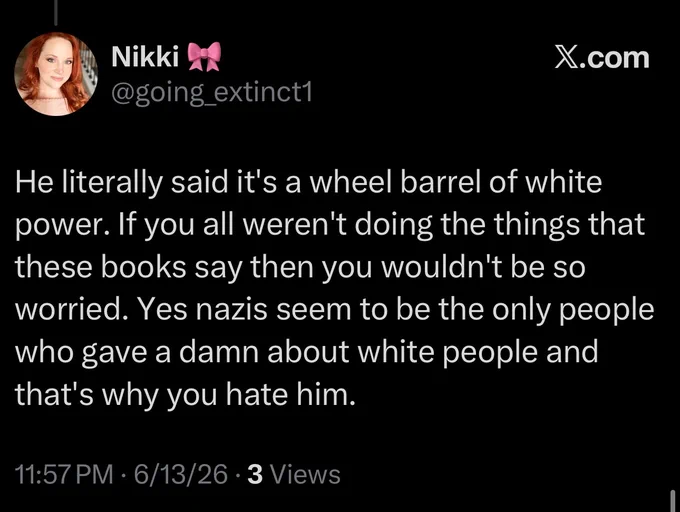Image resolution: width=680 pixels, height=512 pixels.
Task: Open the Views label in the footer
Action: coord(305,474)
